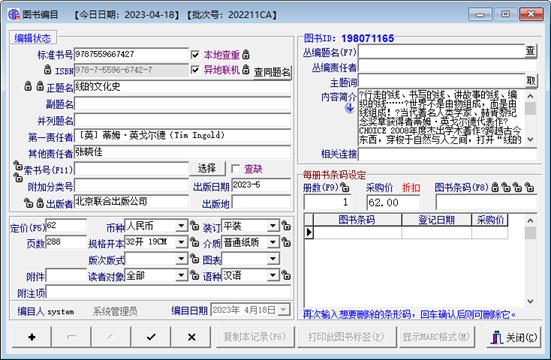Screen dimensions: 551x360
Task: Open the 币种 人民币 dropdown
Action: point(181,225)
